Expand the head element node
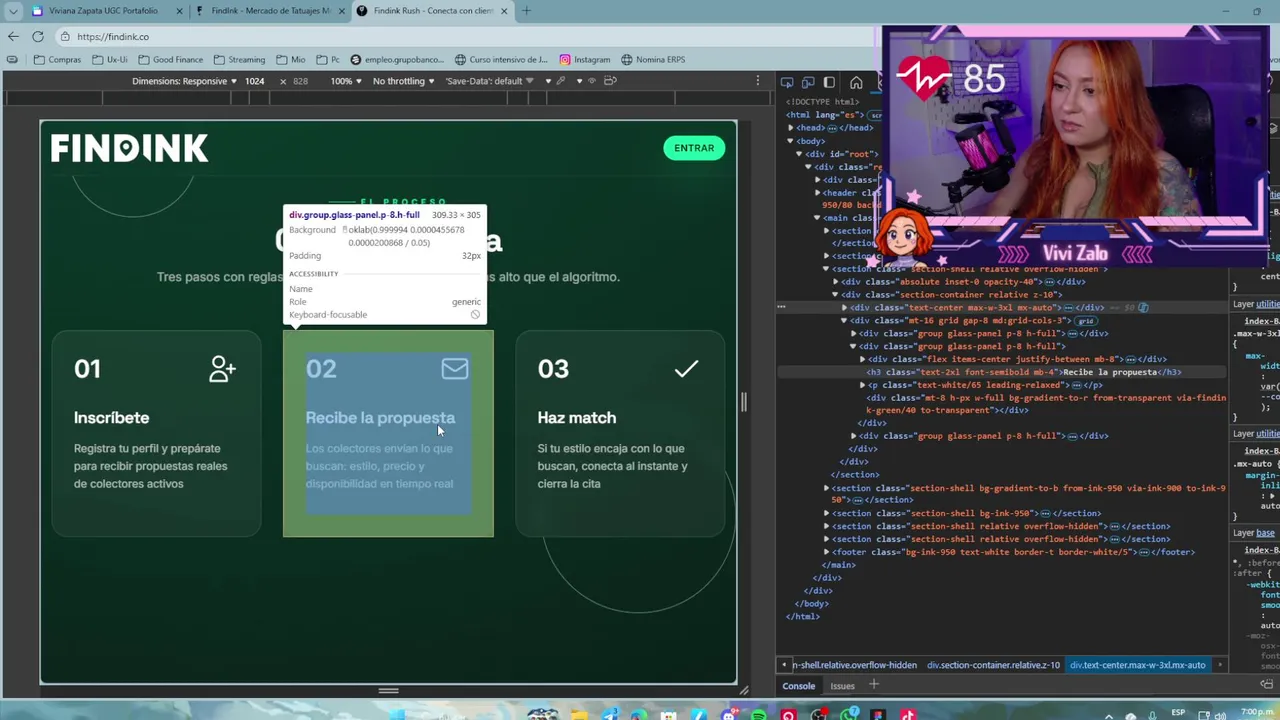Viewport: 1280px width, 720px height. [791, 128]
